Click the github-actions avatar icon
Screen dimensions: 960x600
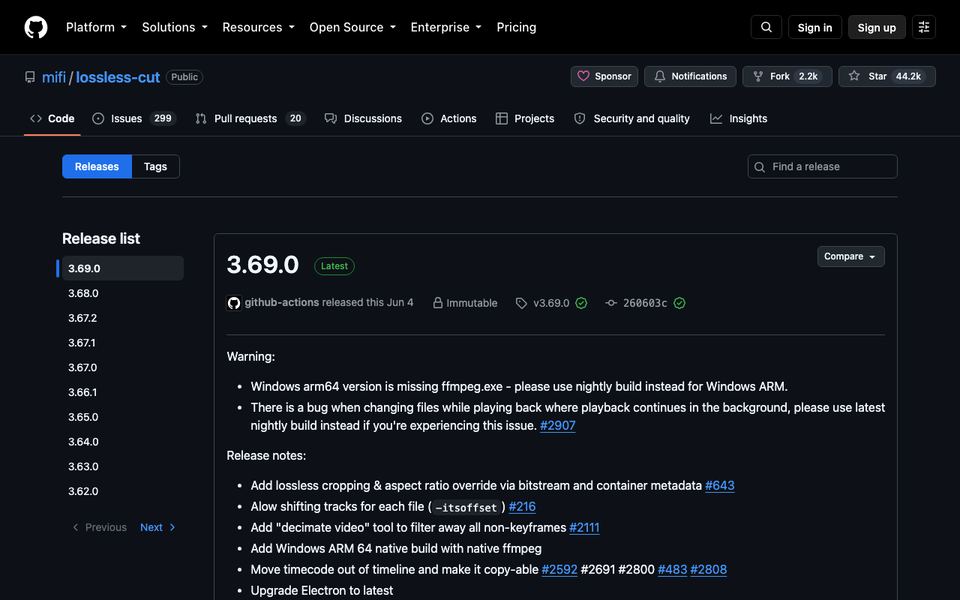(234, 303)
